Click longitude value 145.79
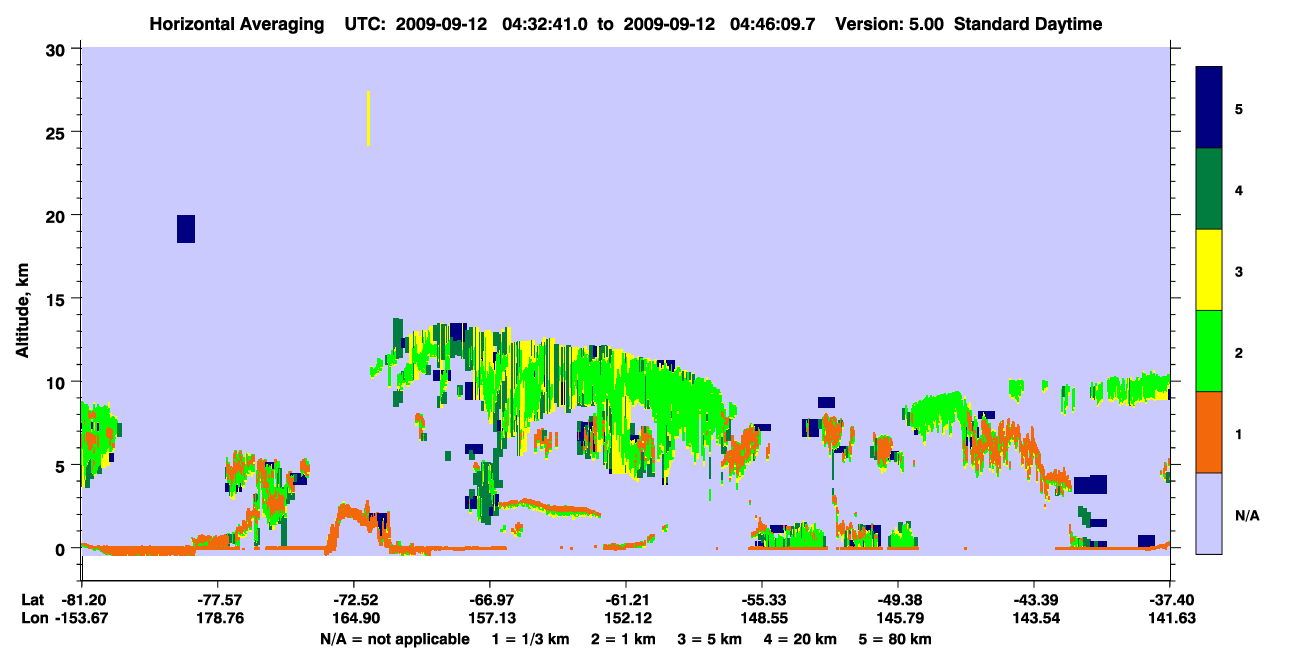1300x667 pixels. pos(898,619)
